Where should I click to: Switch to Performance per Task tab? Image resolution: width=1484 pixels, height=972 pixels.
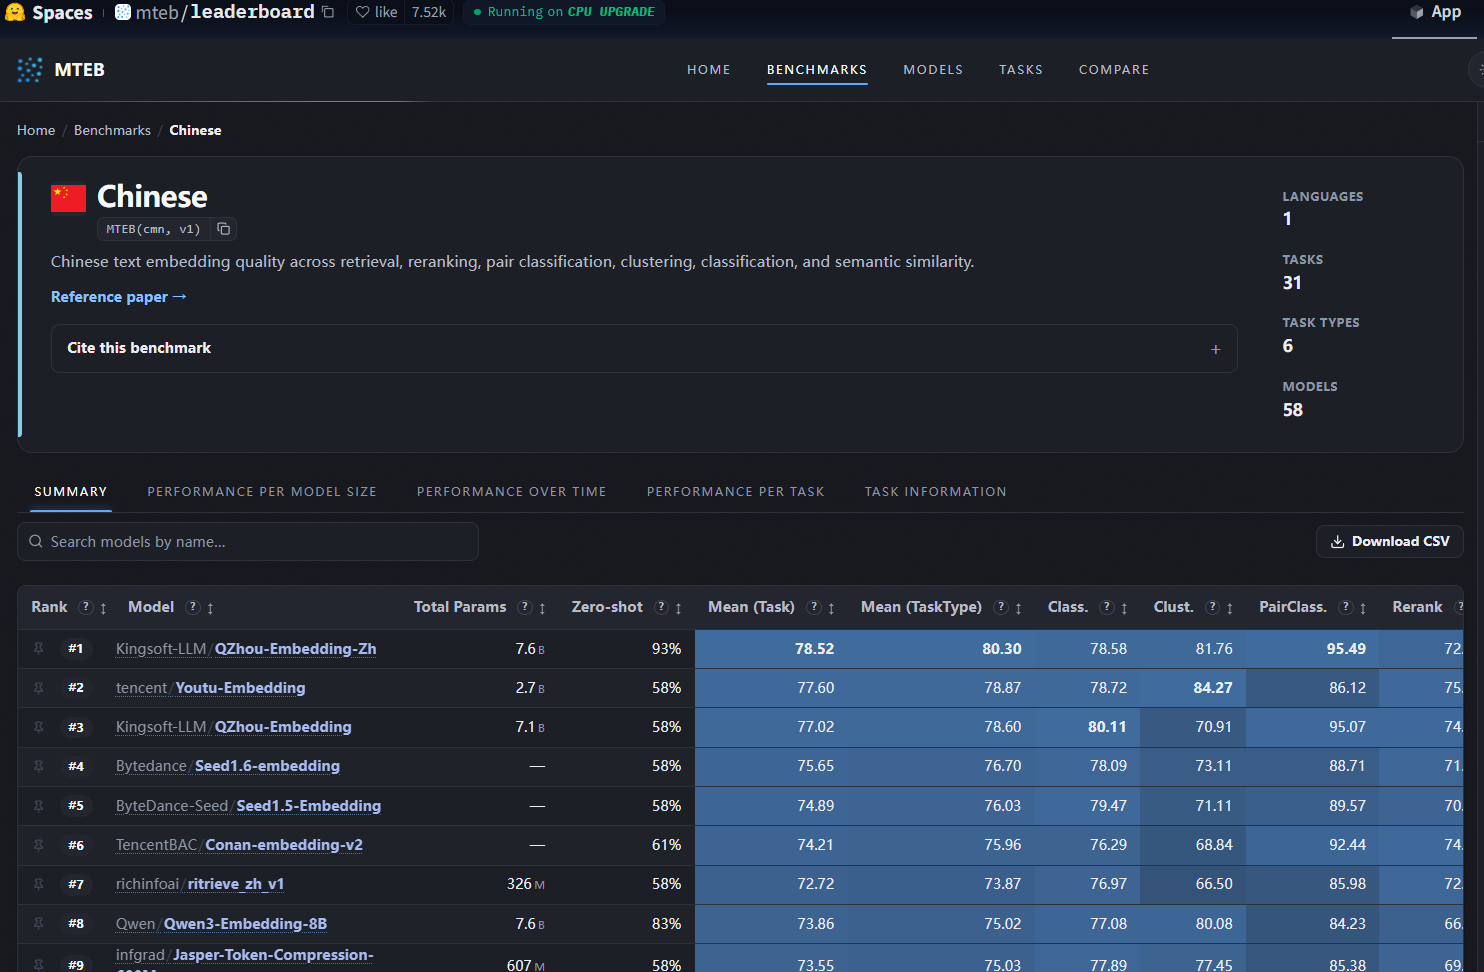coord(736,492)
